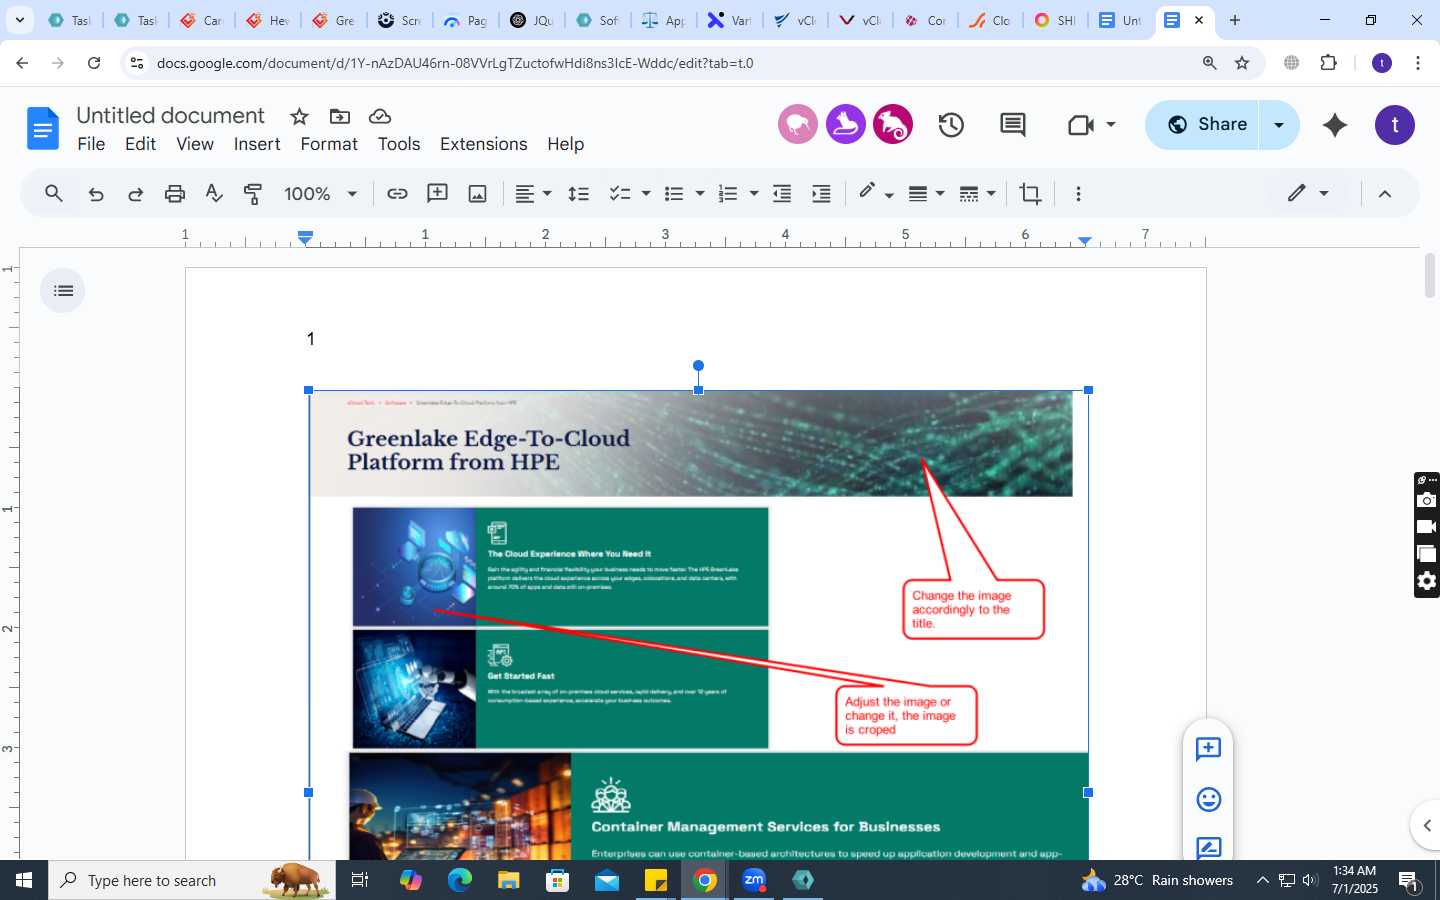Open the Help menu
This screenshot has width=1440, height=900.
click(x=565, y=144)
